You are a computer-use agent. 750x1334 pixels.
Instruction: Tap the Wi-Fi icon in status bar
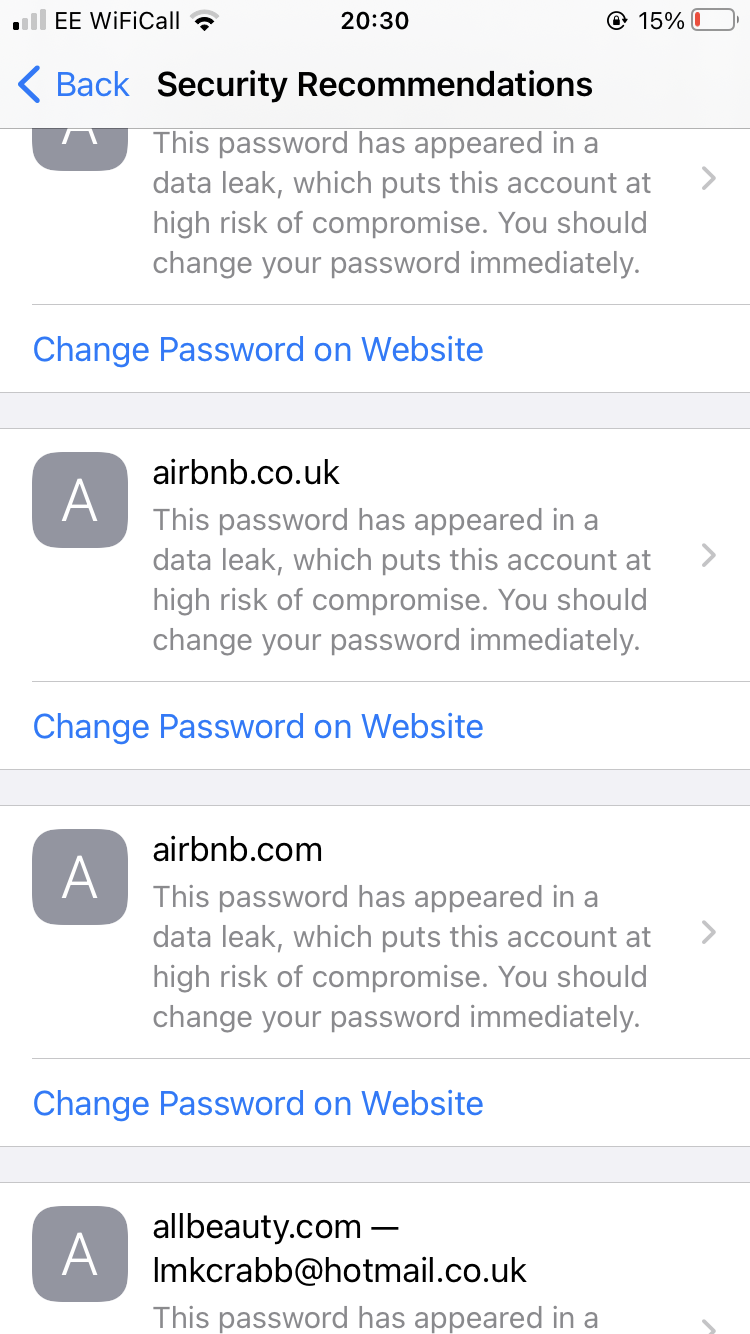[206, 21]
